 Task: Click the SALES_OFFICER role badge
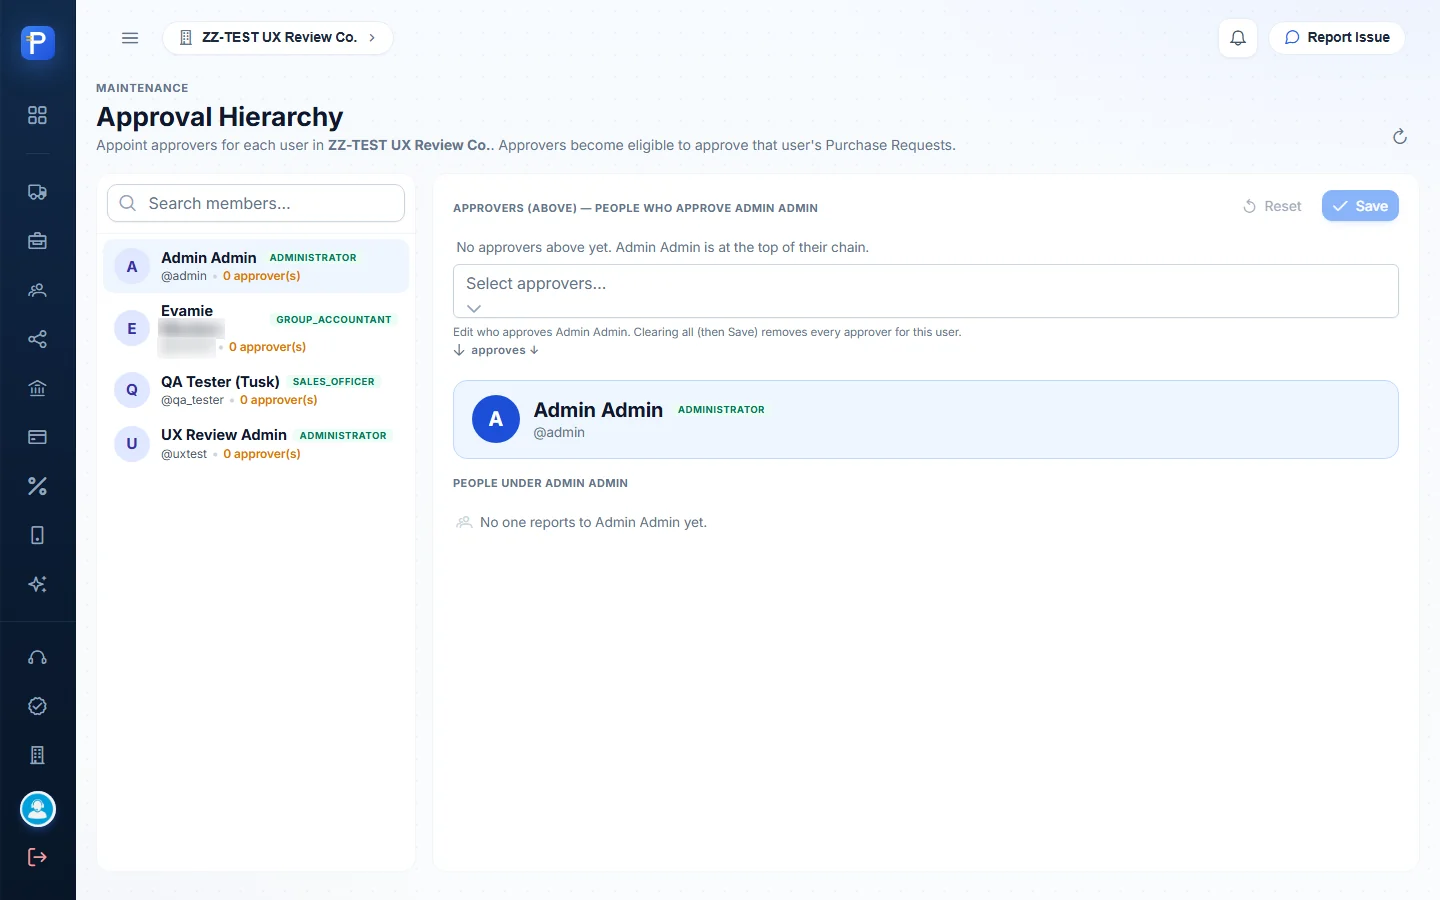pos(334,382)
